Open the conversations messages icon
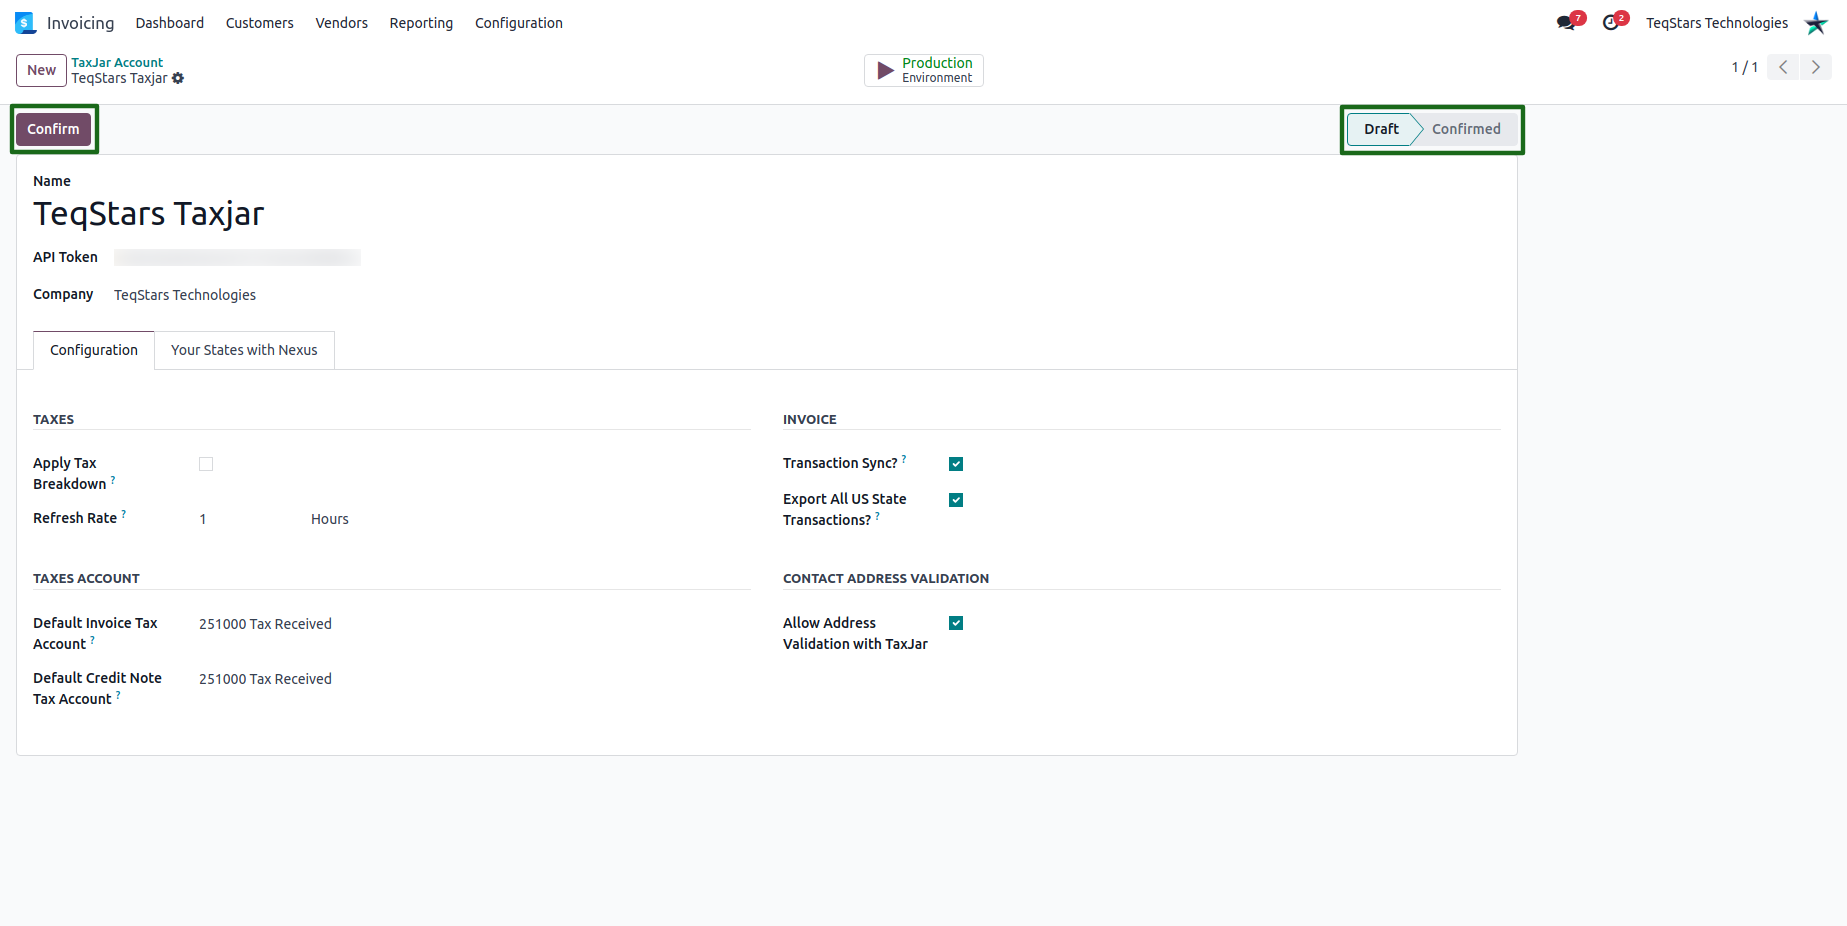Image resolution: width=1847 pixels, height=926 pixels. click(x=1566, y=23)
